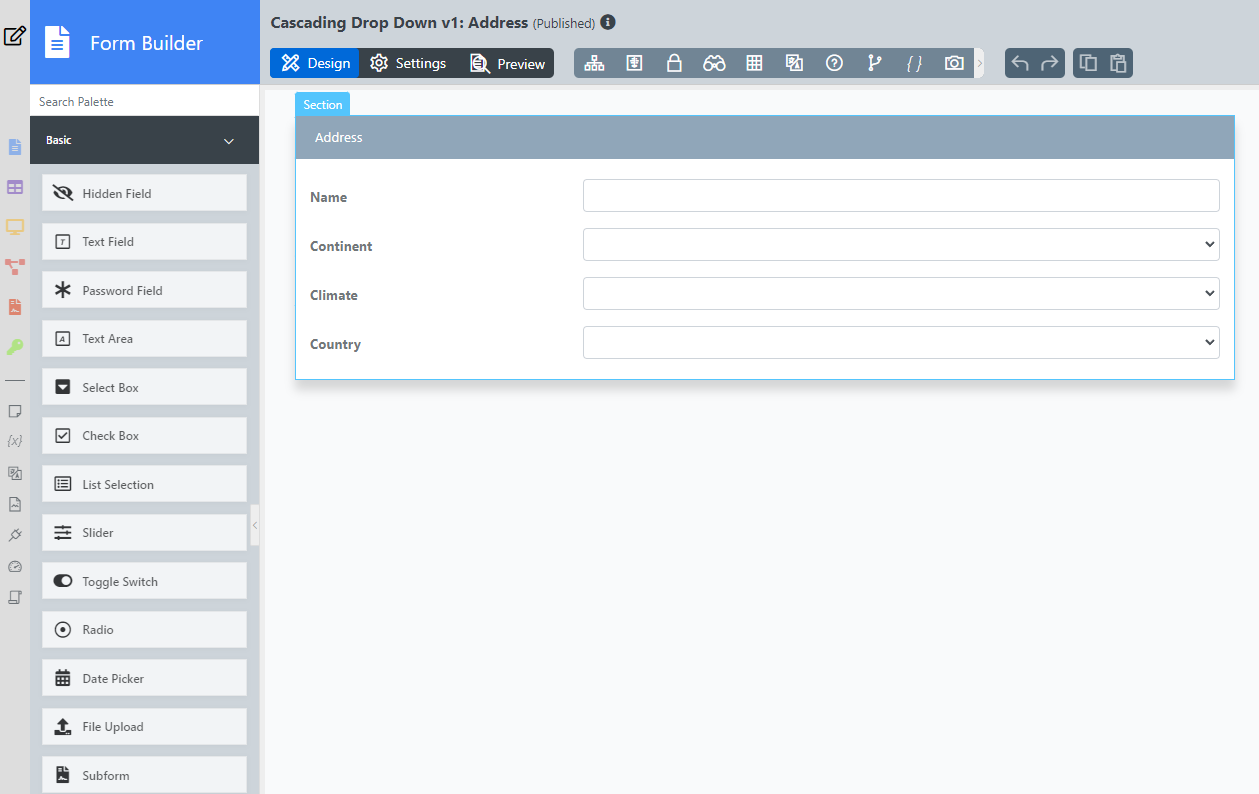Select the Date Picker palette element
Image resolution: width=1259 pixels, height=794 pixels.
144,678
